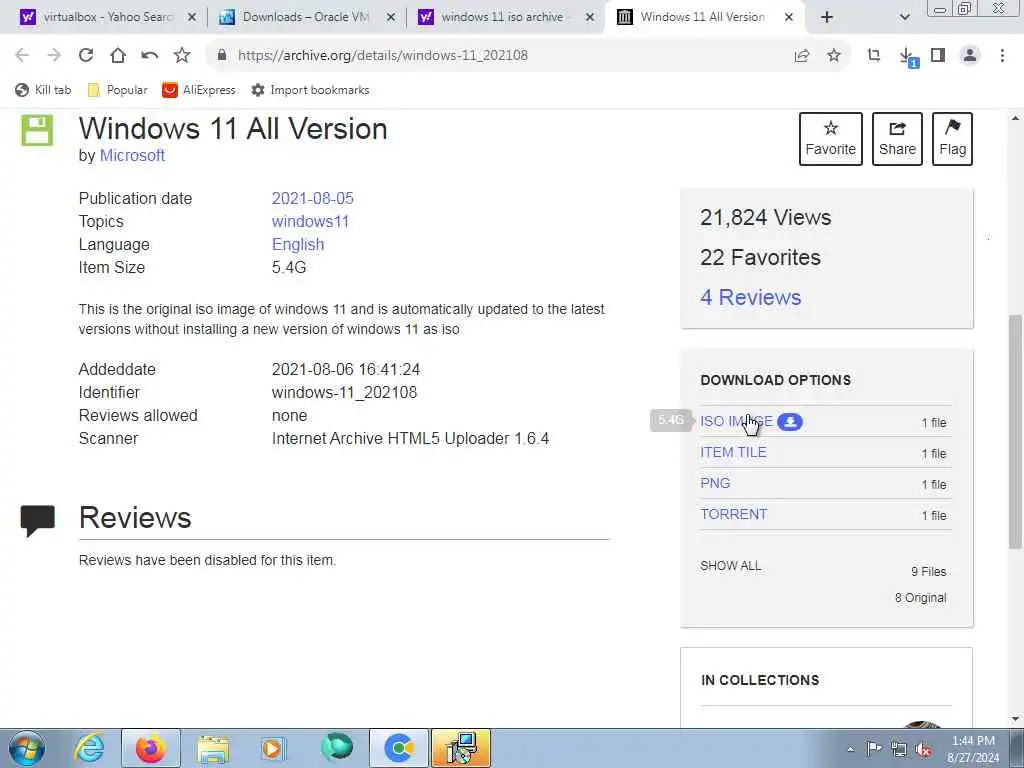Click the 9 Files count text

click(x=929, y=571)
